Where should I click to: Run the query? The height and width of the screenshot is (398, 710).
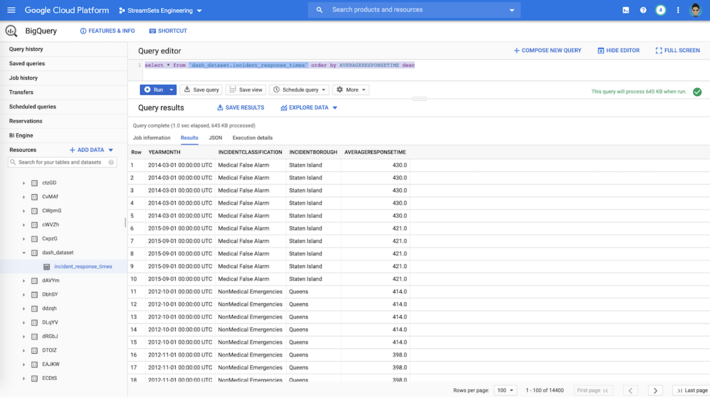[153, 90]
